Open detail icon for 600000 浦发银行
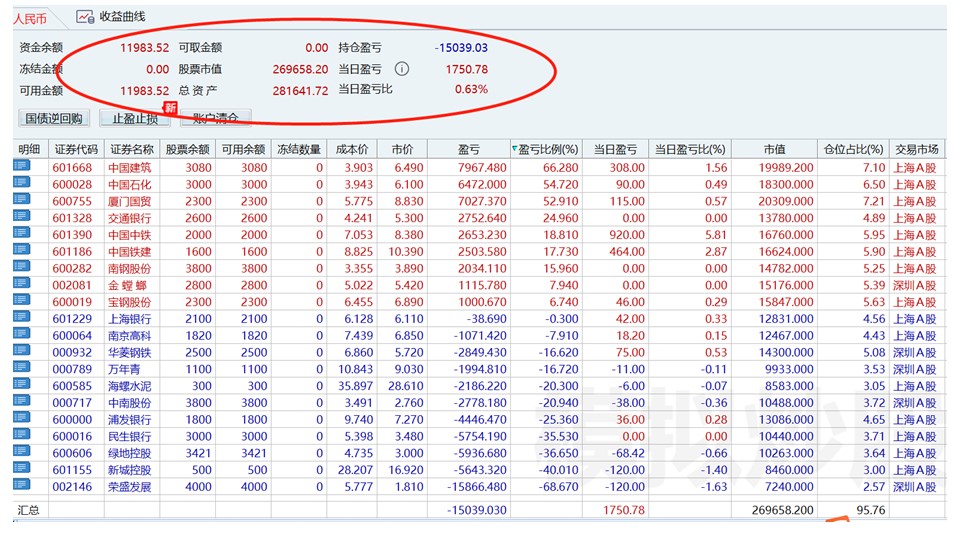The height and width of the screenshot is (540, 960). (x=21, y=418)
